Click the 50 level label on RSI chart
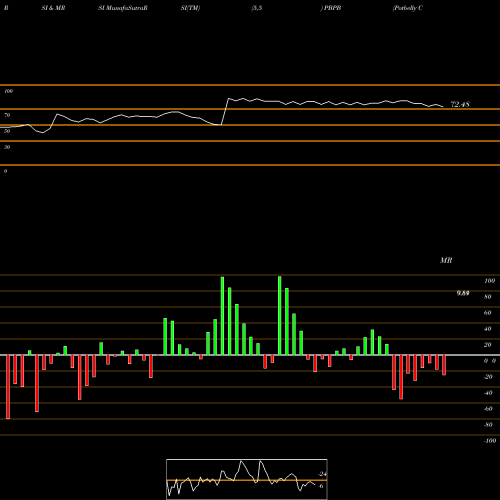The image size is (500, 500). [7, 131]
